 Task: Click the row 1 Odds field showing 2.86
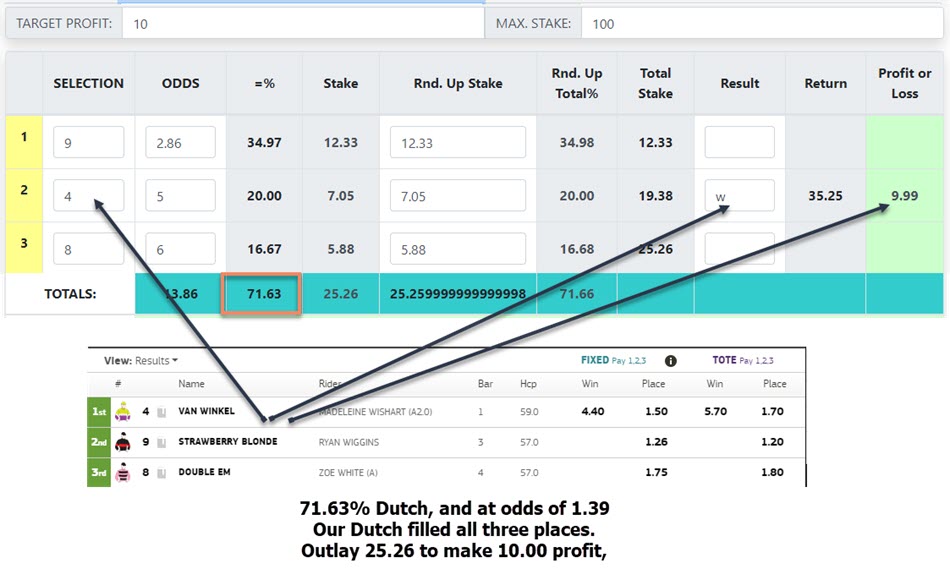coord(180,142)
